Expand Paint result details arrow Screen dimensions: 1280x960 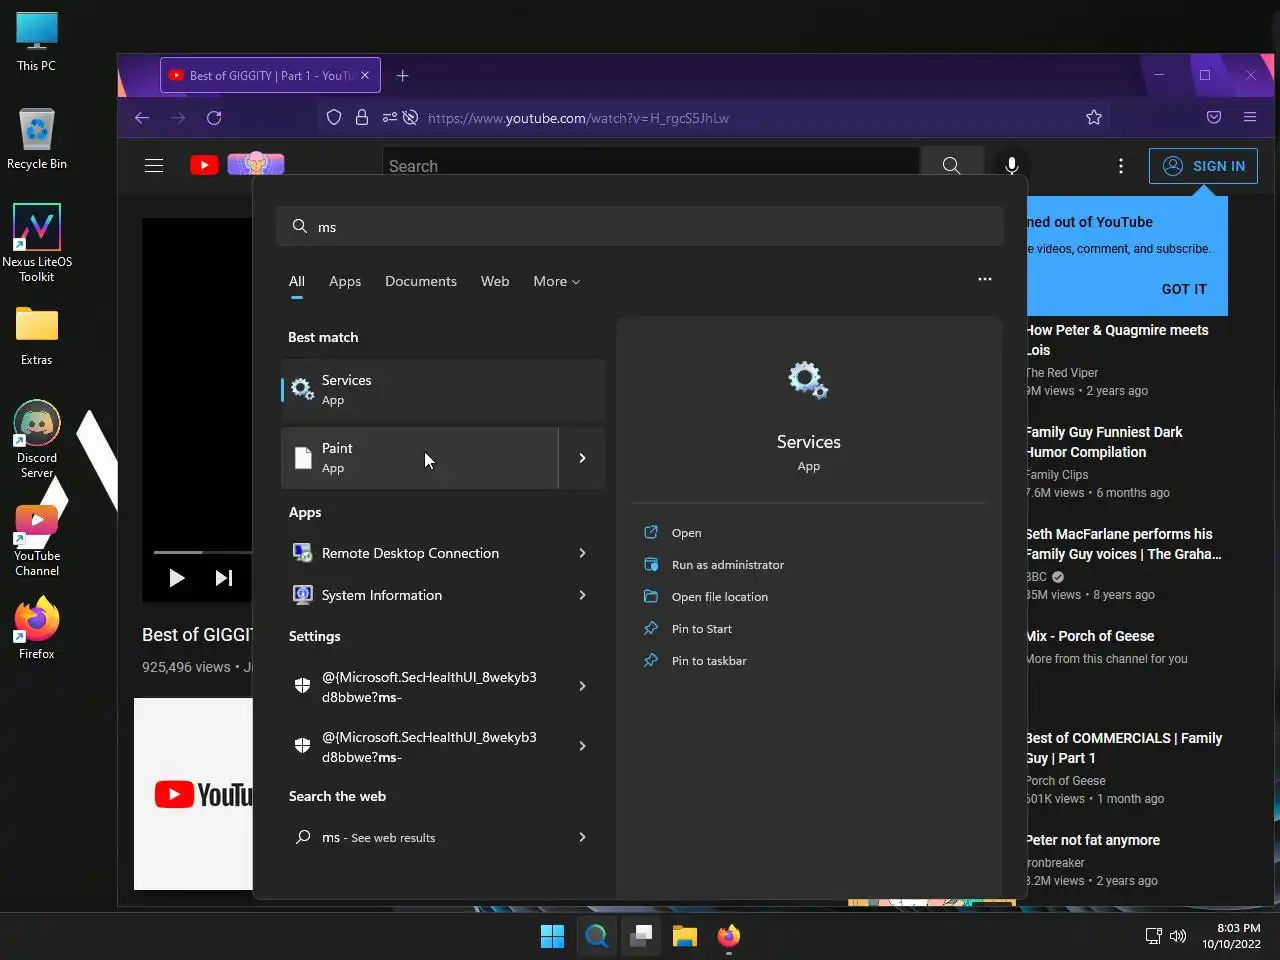pos(582,458)
